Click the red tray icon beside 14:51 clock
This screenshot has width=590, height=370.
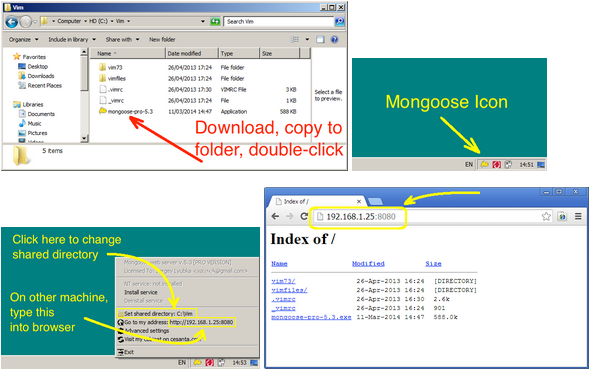coord(496,164)
